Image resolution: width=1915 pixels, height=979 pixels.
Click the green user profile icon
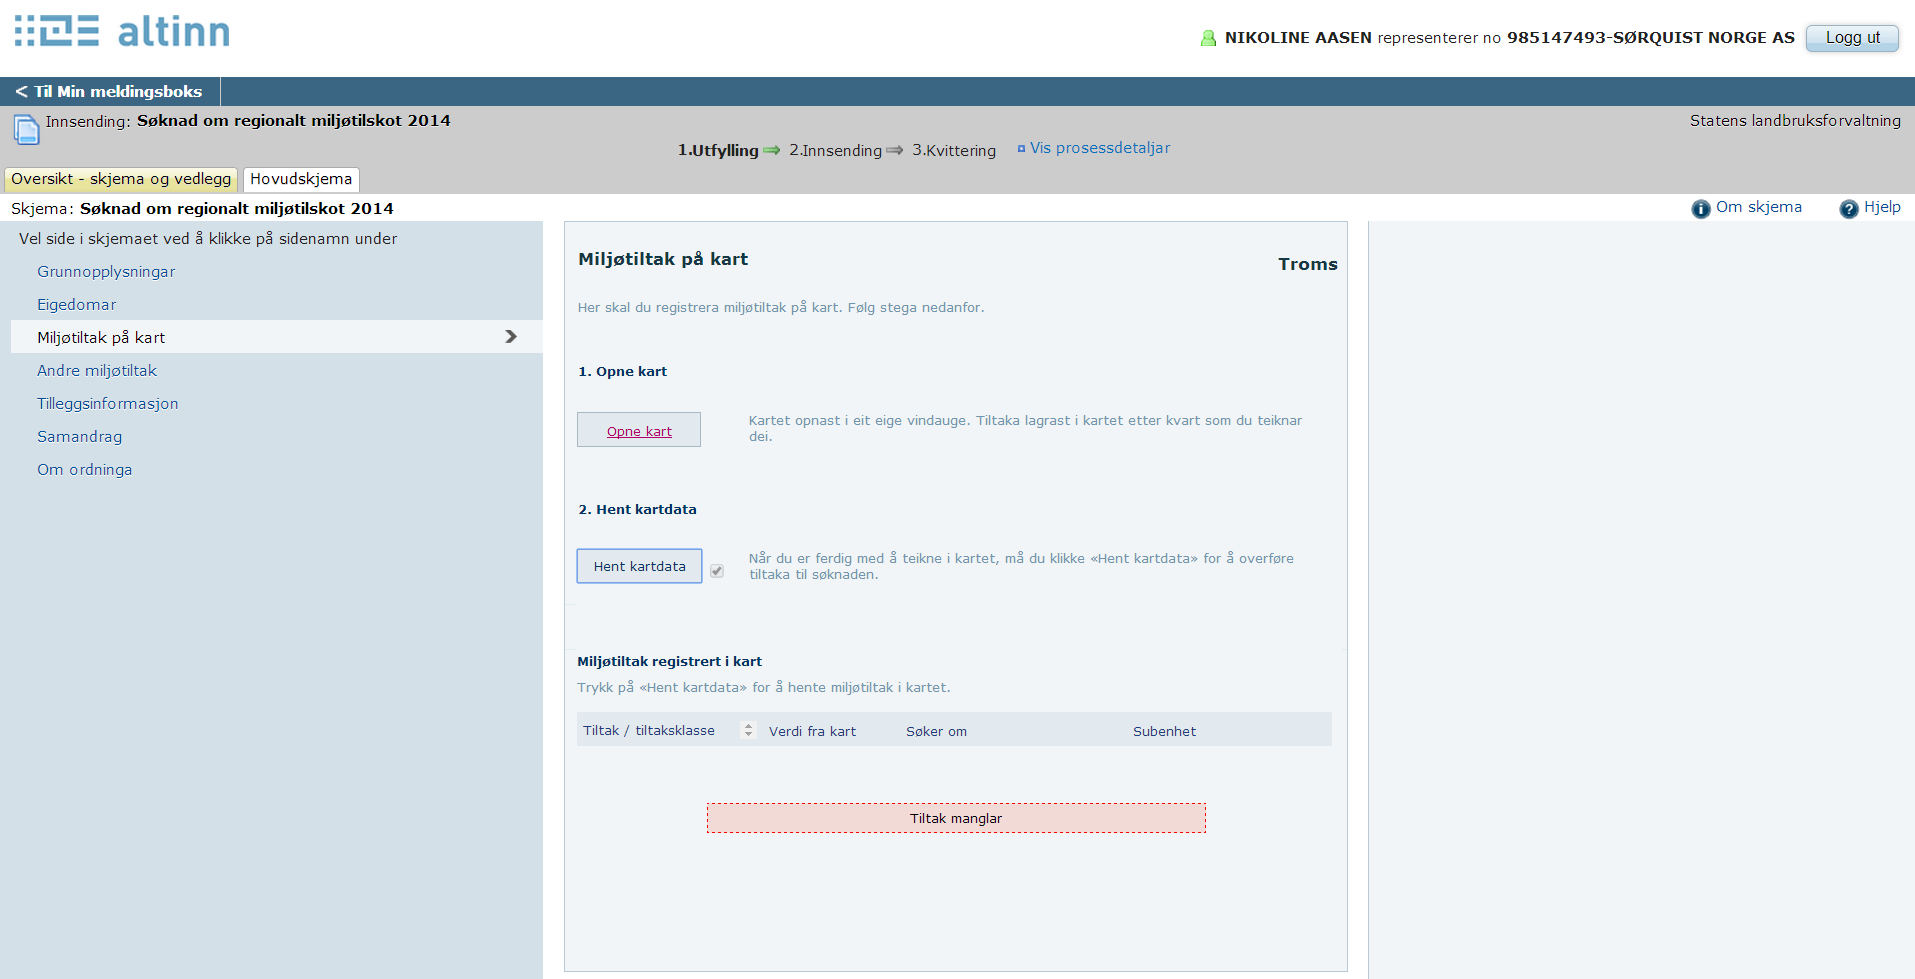pyautogui.click(x=1208, y=38)
